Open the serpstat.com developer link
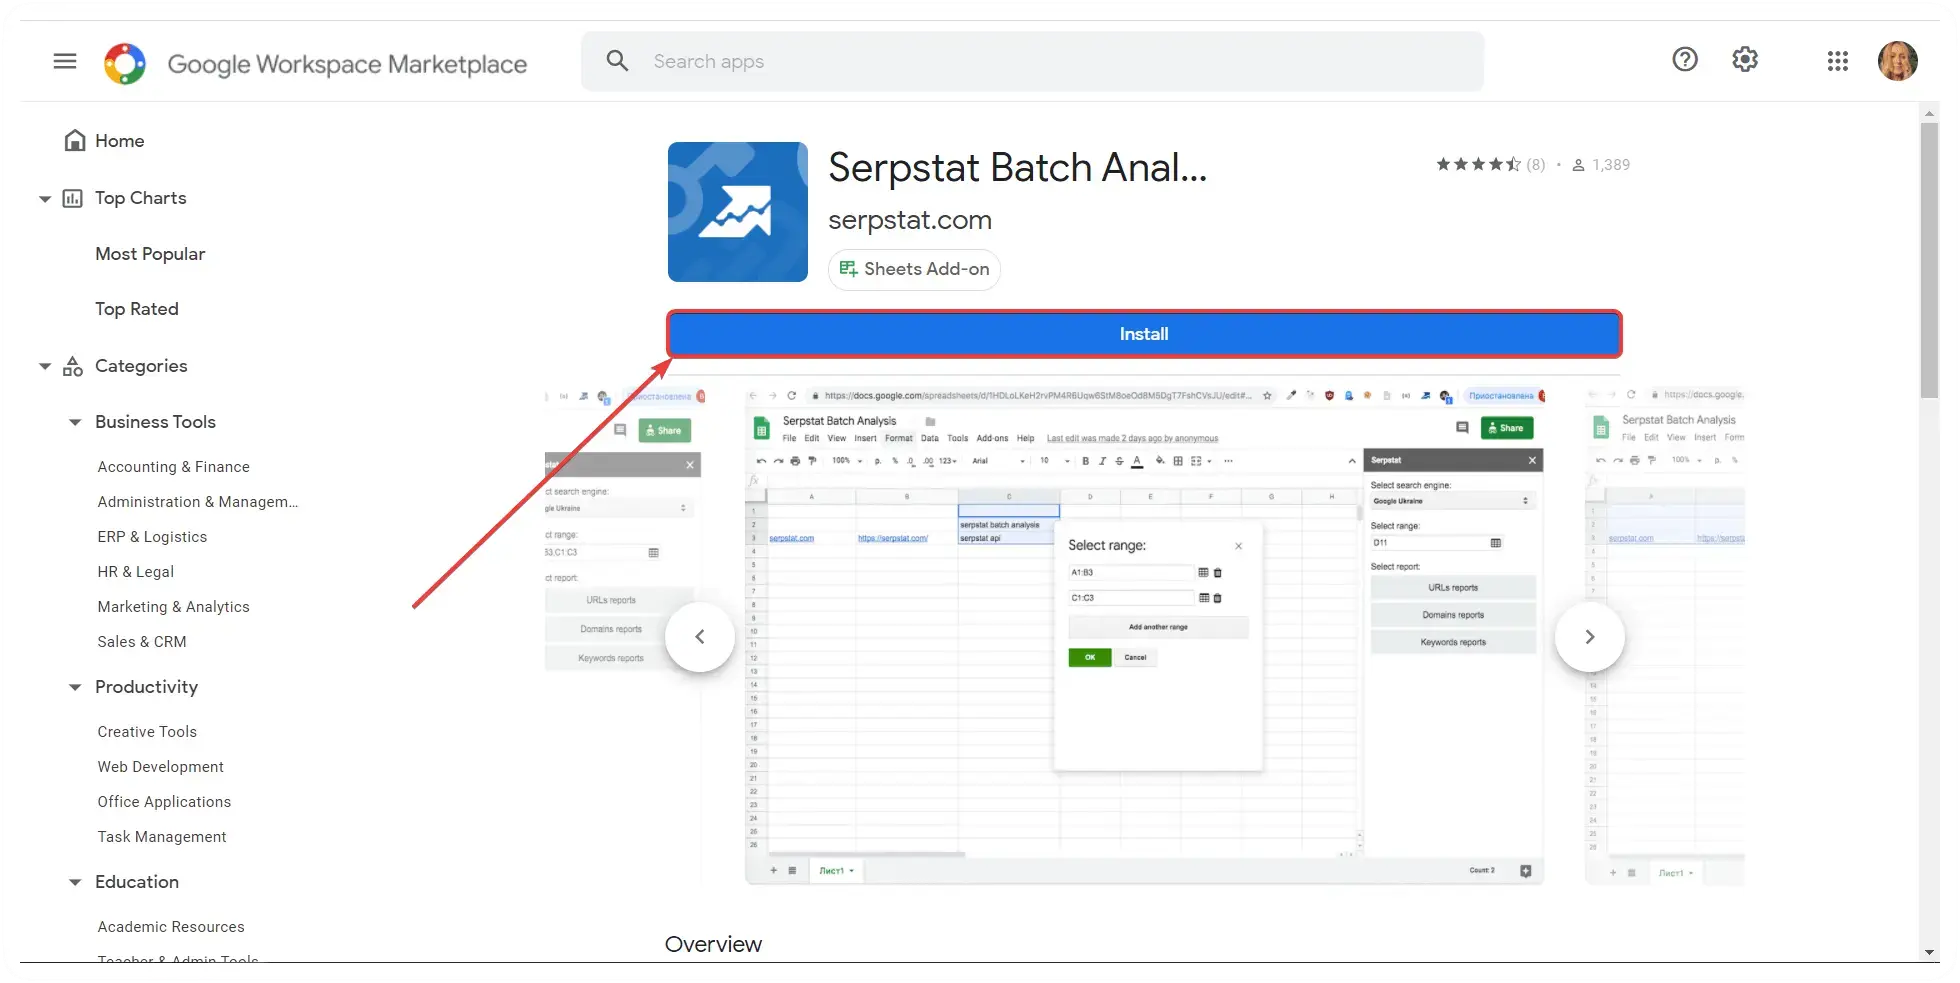The width and height of the screenshot is (1960, 983). 910,220
